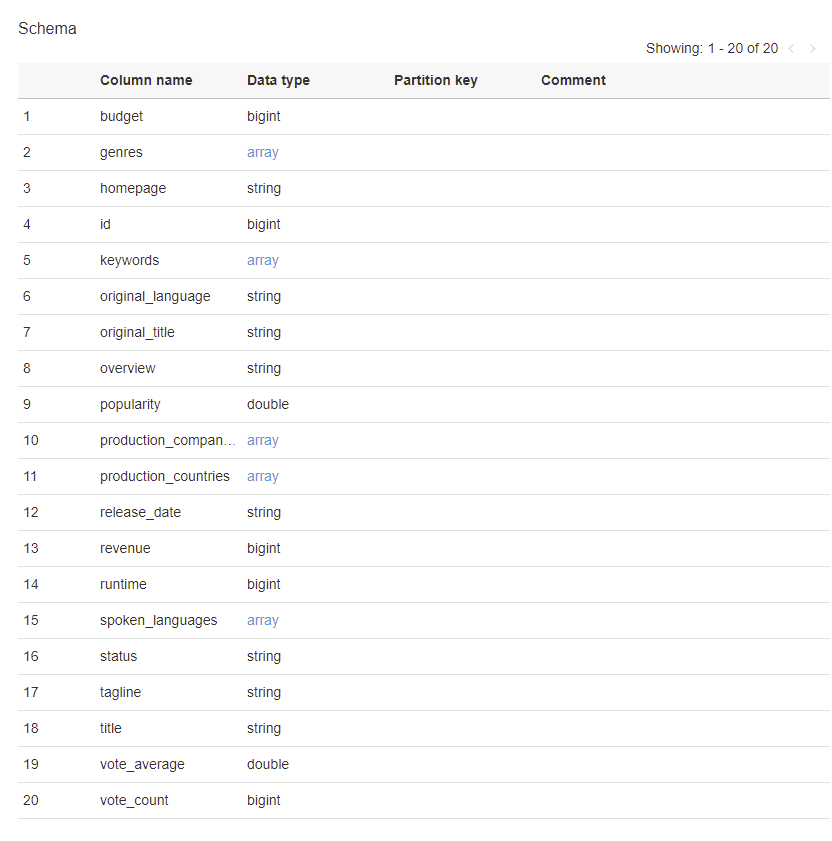Open the array type link for genres
This screenshot has height=841, width=832.
[262, 152]
